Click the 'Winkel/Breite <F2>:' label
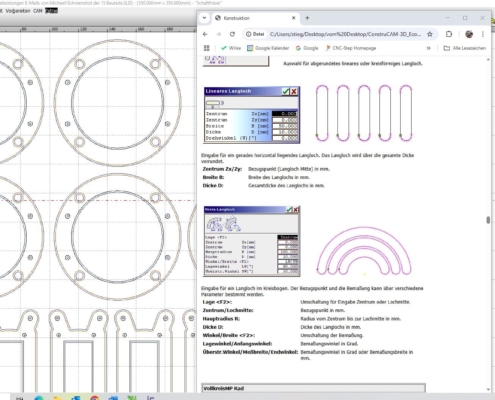 pos(229,335)
